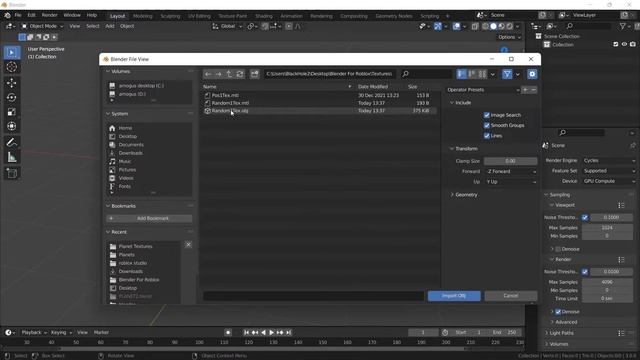Clear the recent folders list
Viewport: 640px width, 360px height.
pos(188,244)
